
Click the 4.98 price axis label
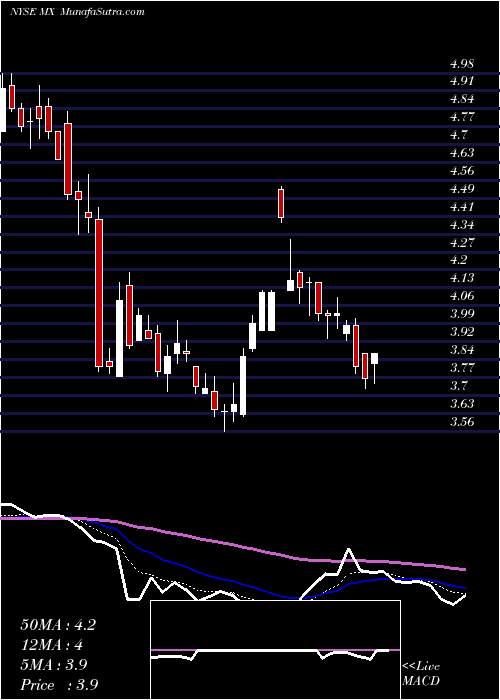(462, 64)
